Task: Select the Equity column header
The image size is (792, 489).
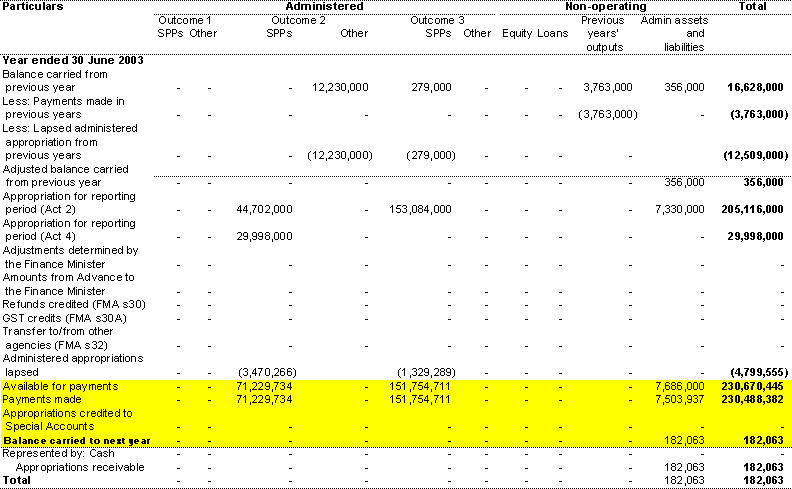Action: click(x=517, y=33)
